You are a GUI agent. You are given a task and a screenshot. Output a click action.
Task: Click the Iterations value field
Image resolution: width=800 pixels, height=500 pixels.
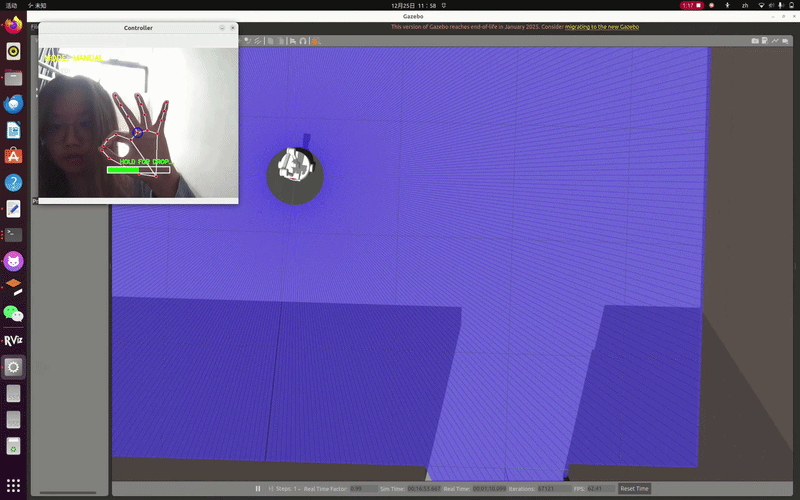click(553, 488)
